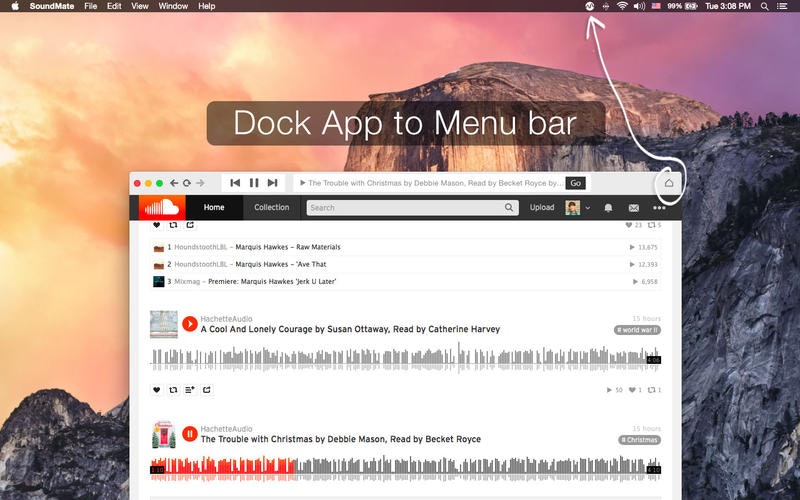Screen dimensions: 800x500
Task: Switch to the Collection tab
Action: (271, 208)
